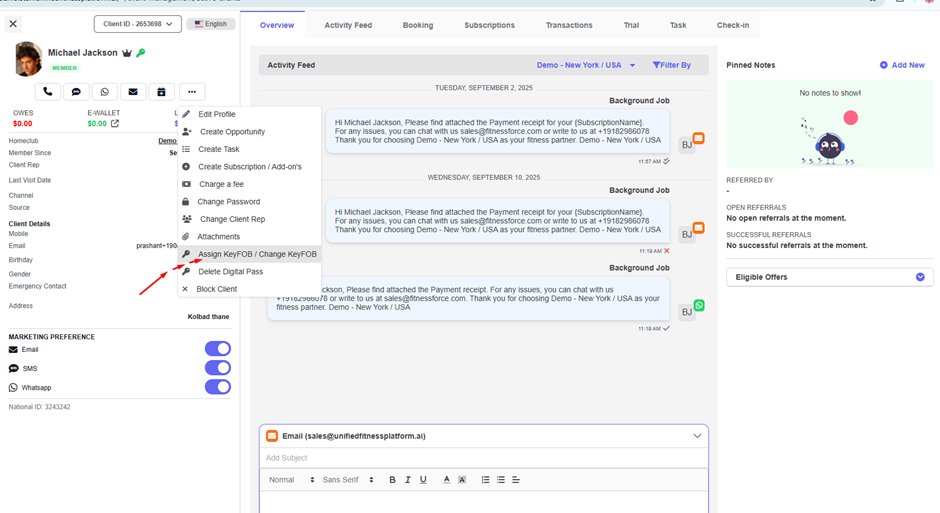Screen dimensions: 940x513
Task: Click the WhatsApp icon button under client name
Action: (x=104, y=92)
